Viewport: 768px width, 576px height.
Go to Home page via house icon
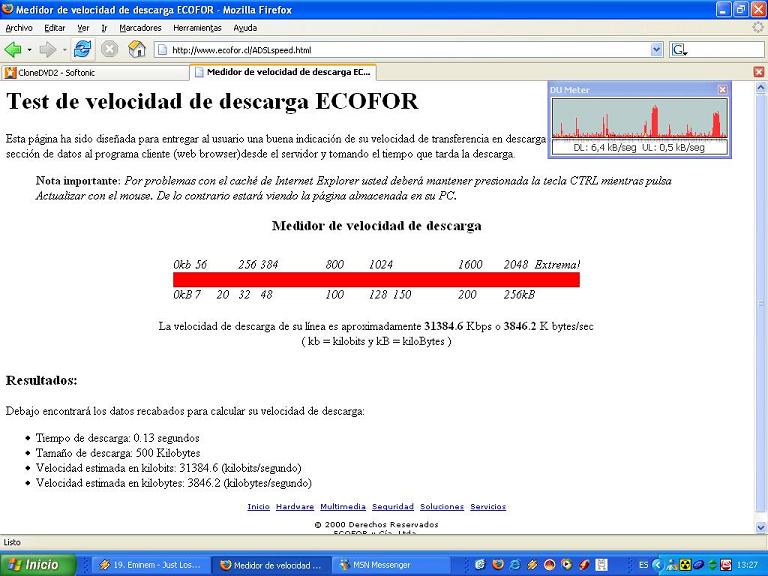[137, 49]
